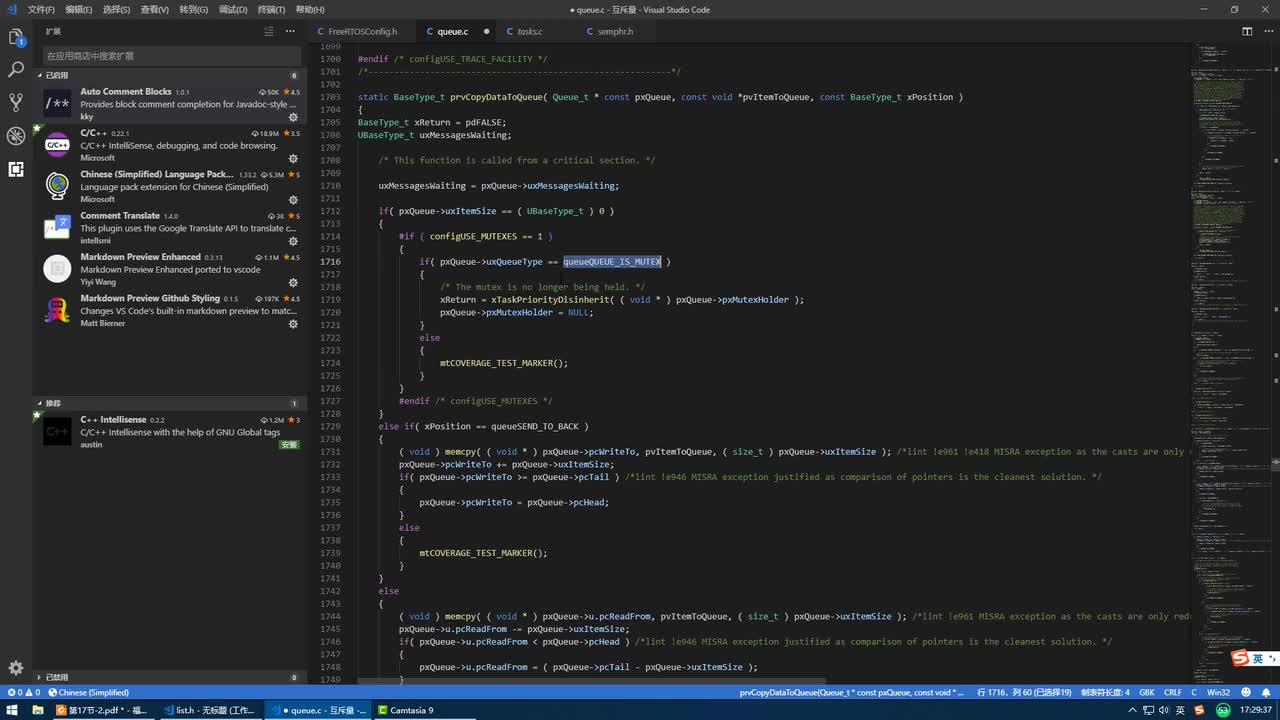Switch to FreeRTOSConfig.h tab
This screenshot has height=720, width=1280.
coord(362,32)
